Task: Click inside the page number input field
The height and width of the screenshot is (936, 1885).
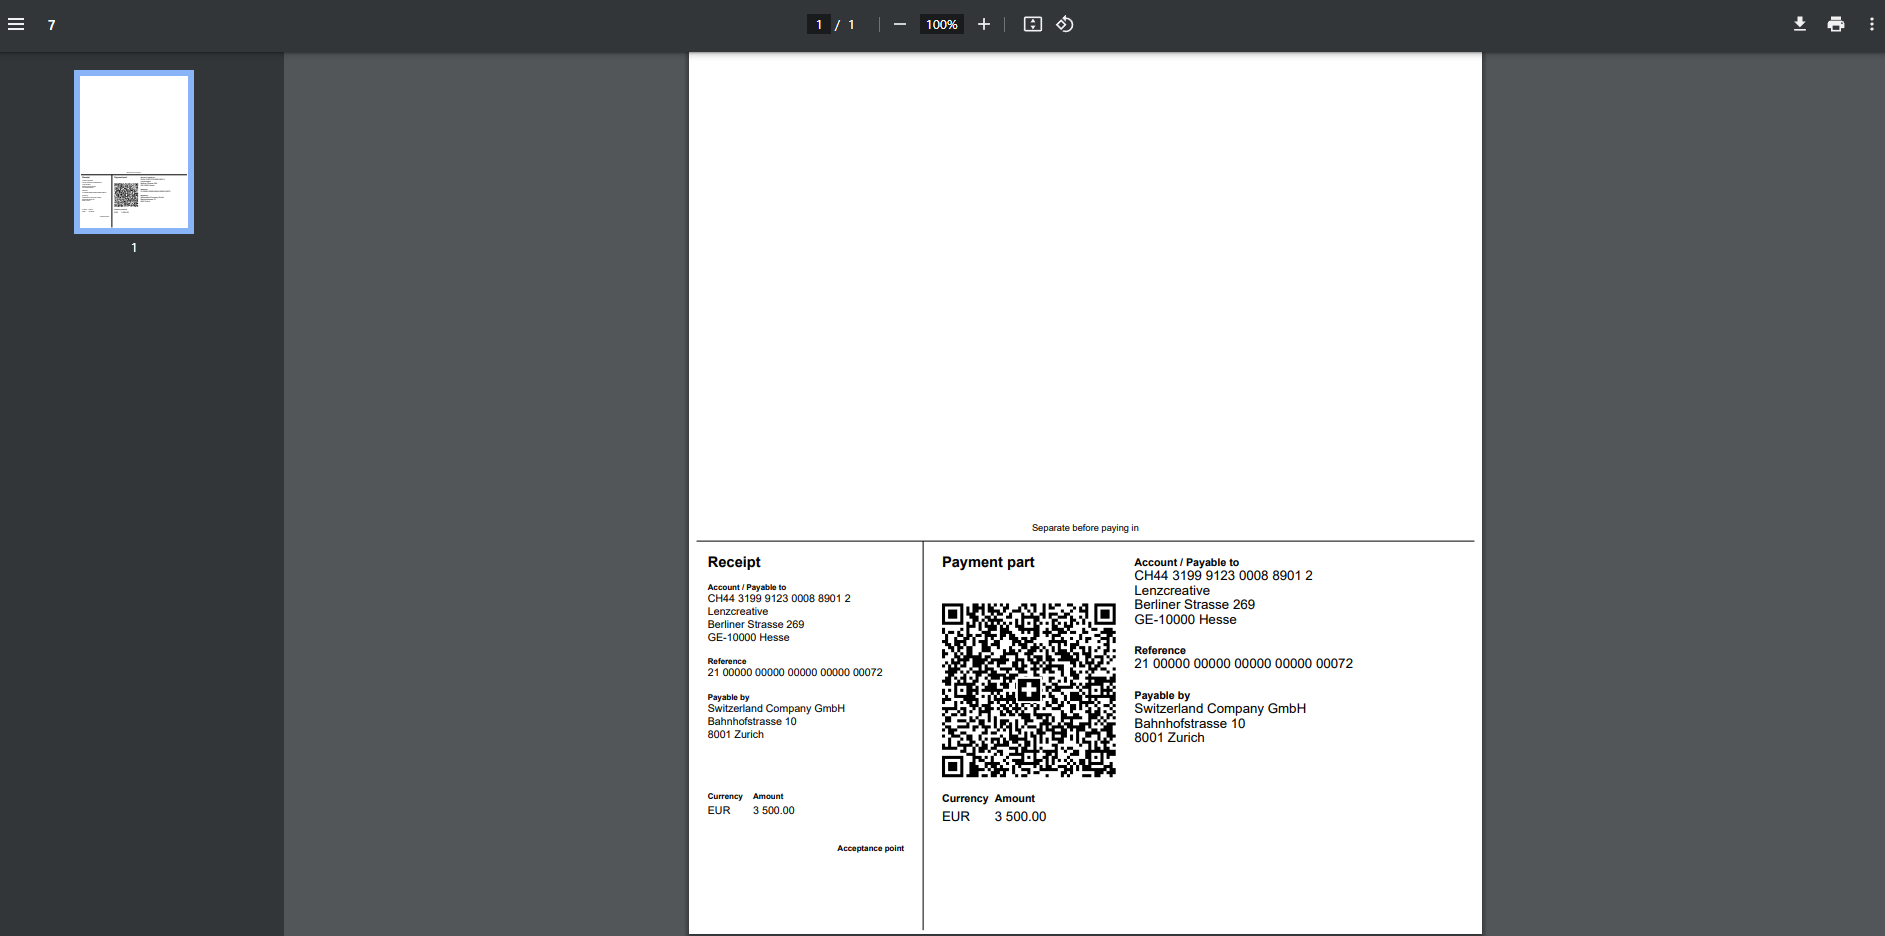Action: click(818, 23)
